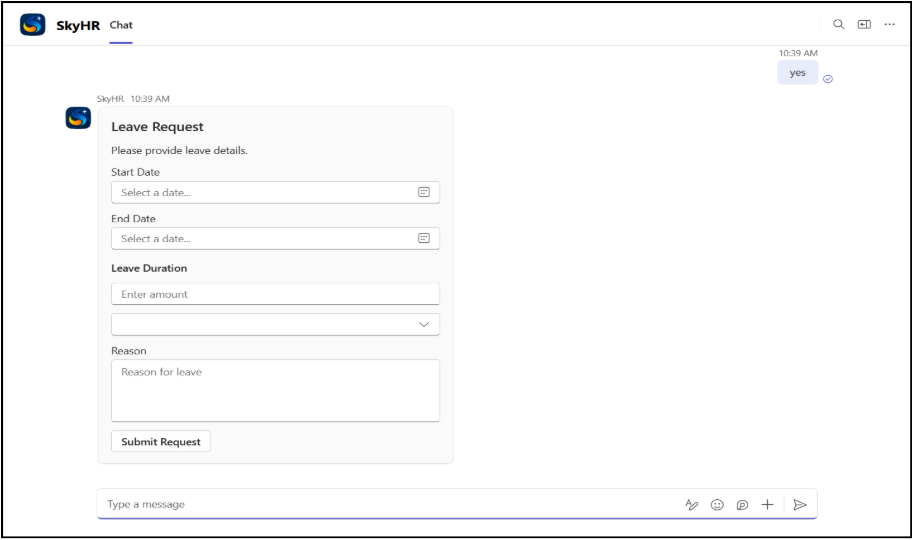Viewport: 912px width, 540px height.
Task: Click the sent 'yes' message bubble
Action: (797, 73)
